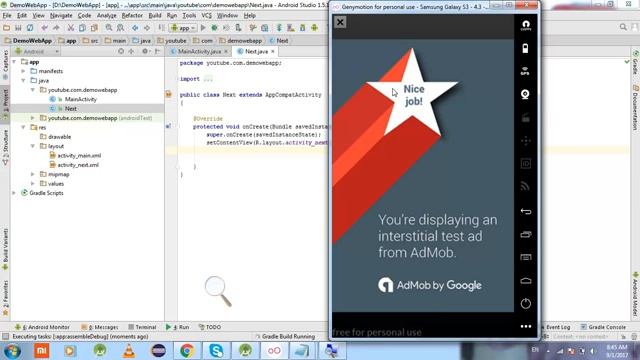Click the Redo arrow icon
Viewport: 640px width, 360px height.
point(56,28)
